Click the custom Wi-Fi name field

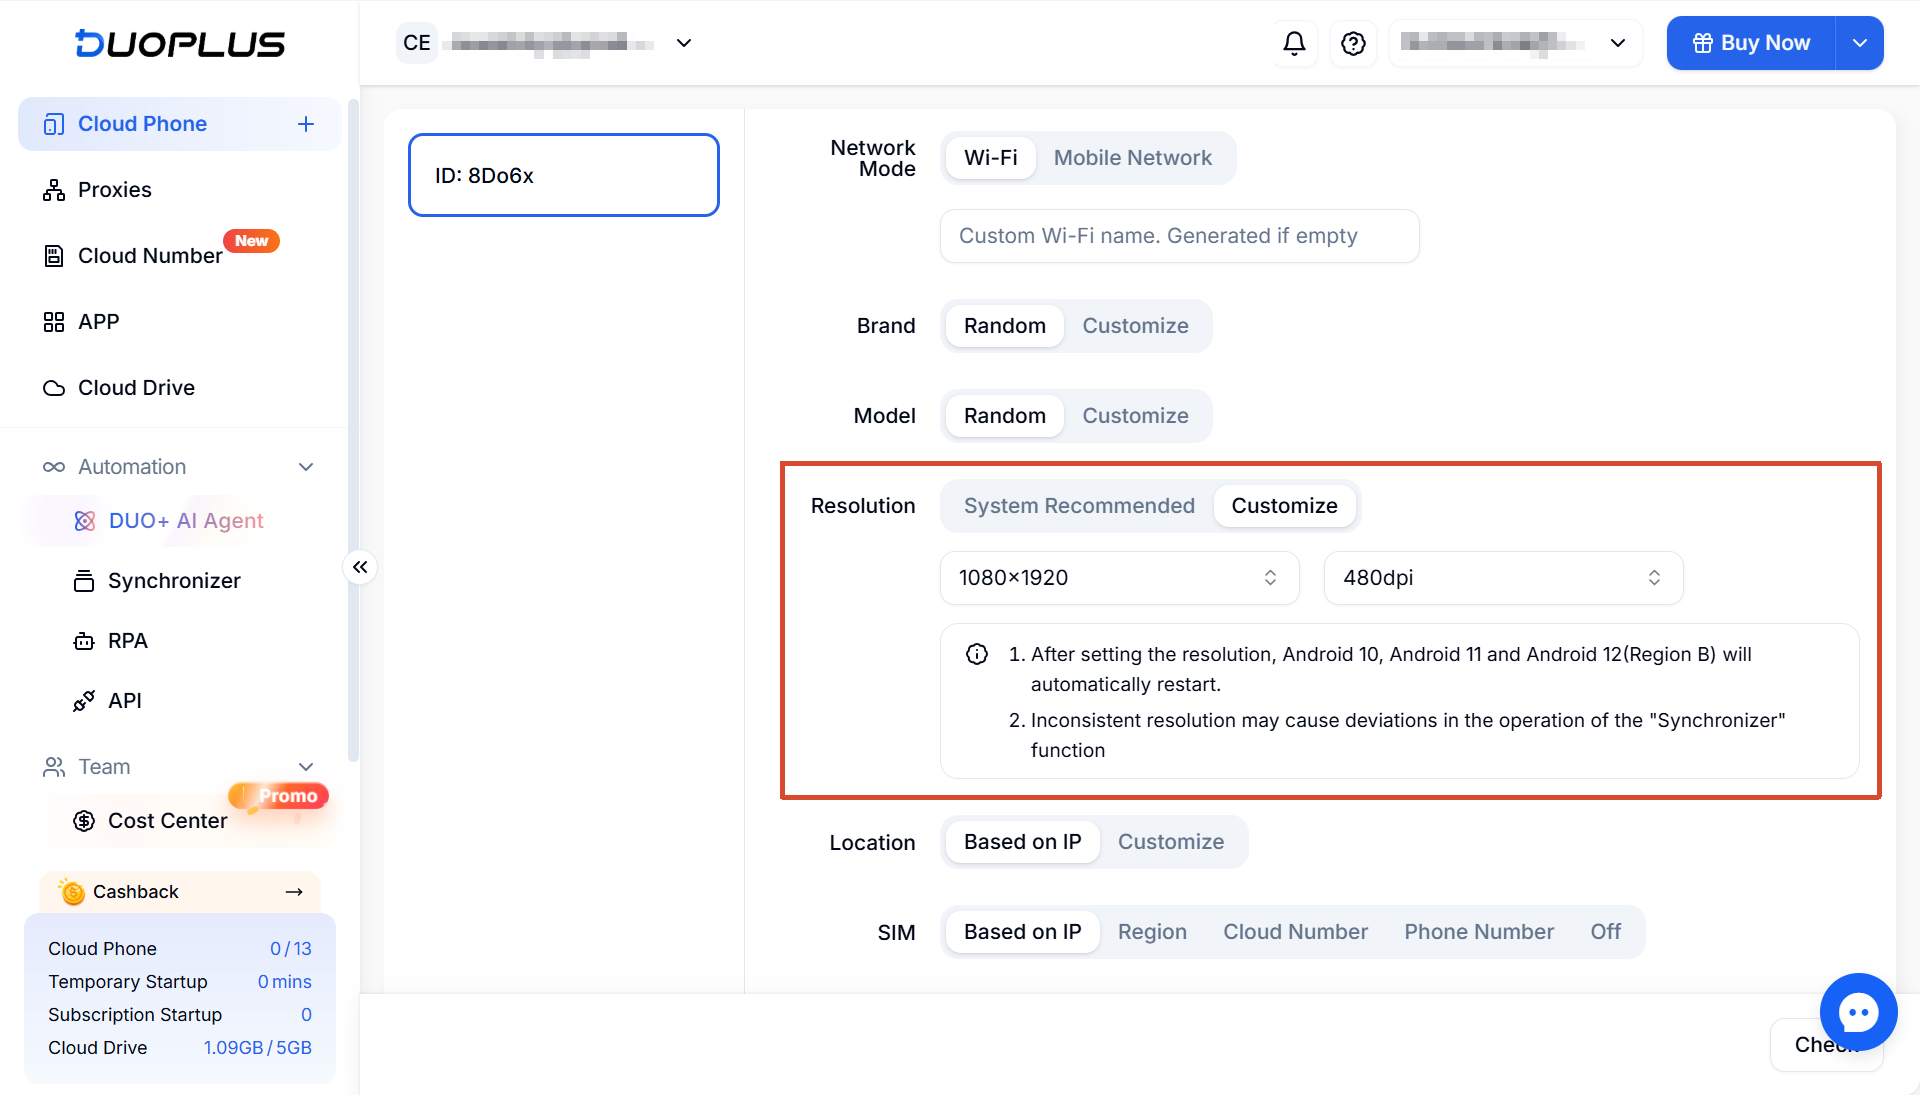coord(1180,236)
